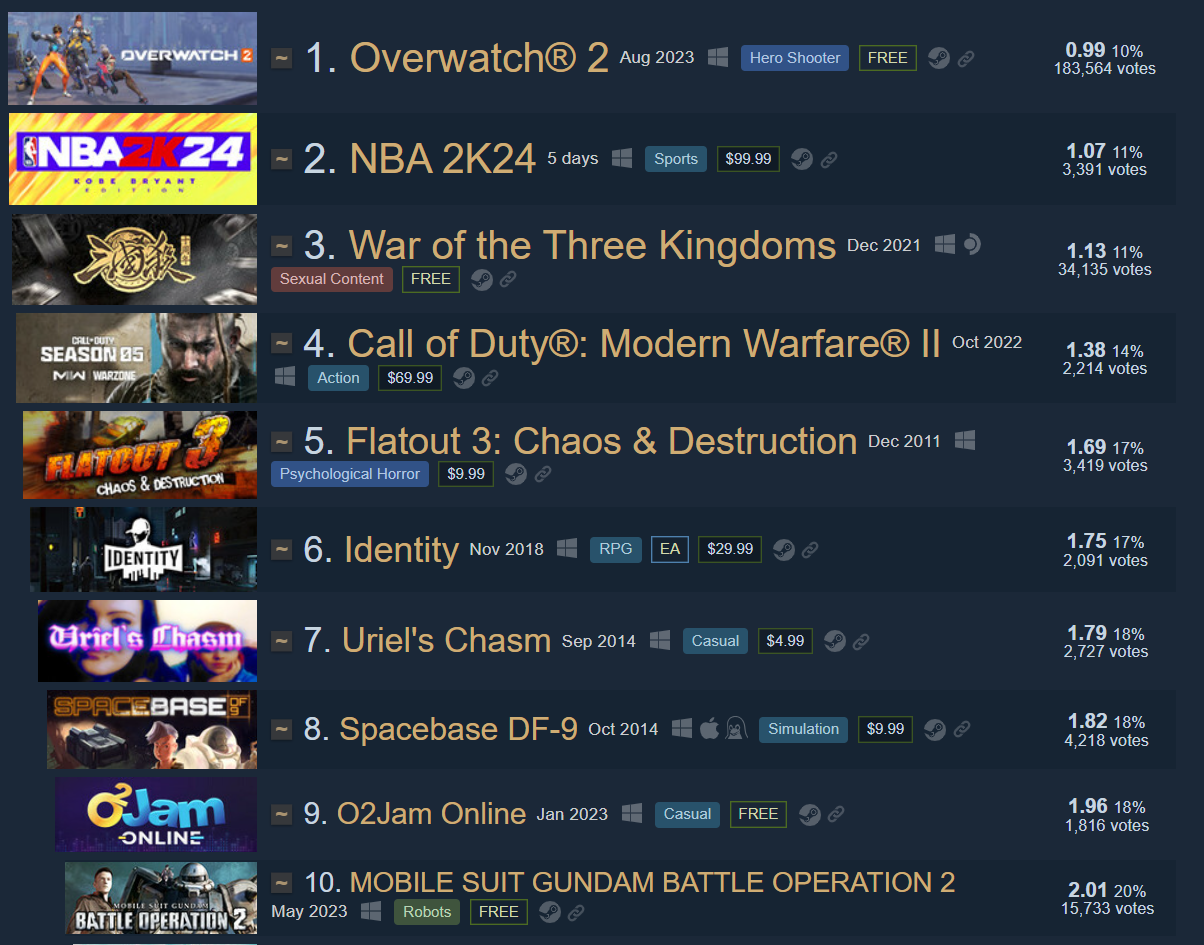The height and width of the screenshot is (945, 1204).
Task: Click the $69.99 price for Call of Duty
Action: click(x=410, y=377)
